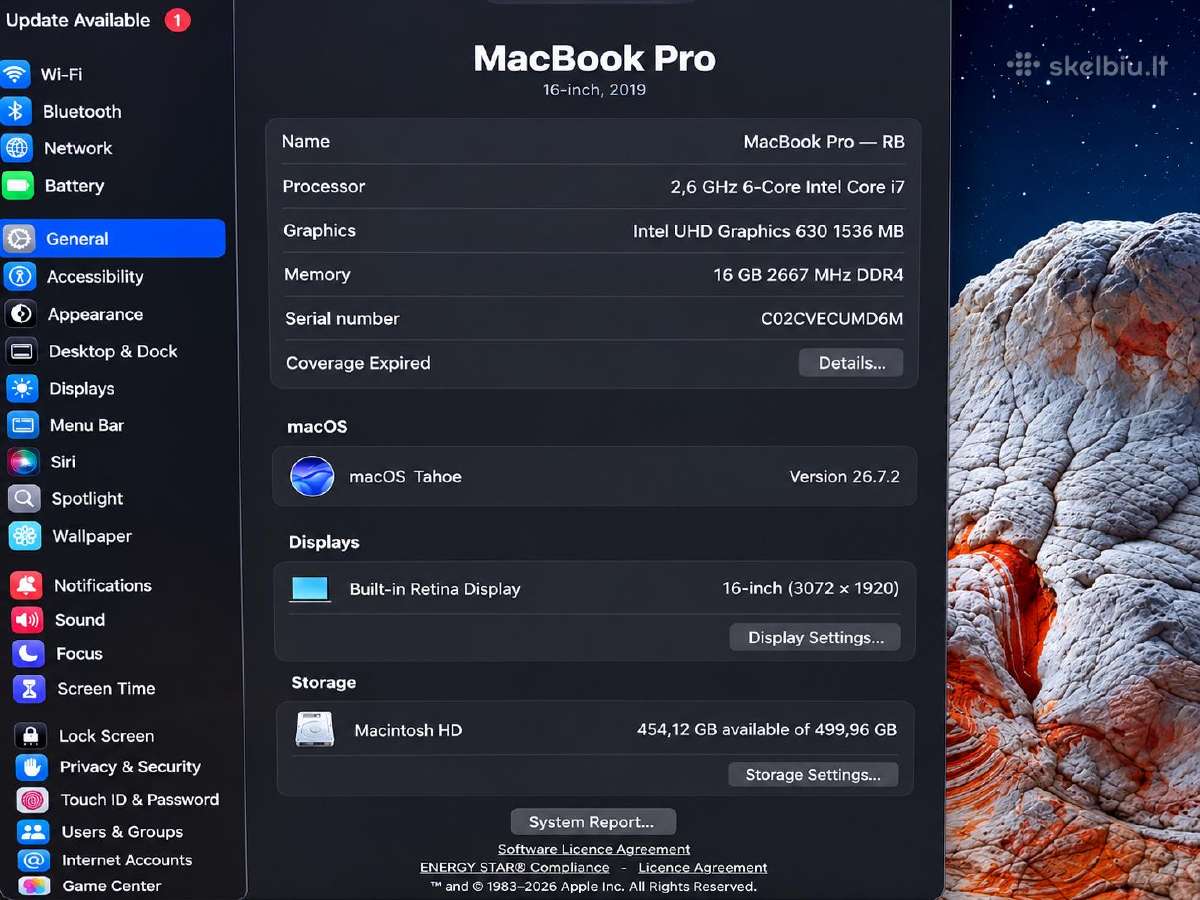Click the Wallpaper flower icon

coord(25,535)
